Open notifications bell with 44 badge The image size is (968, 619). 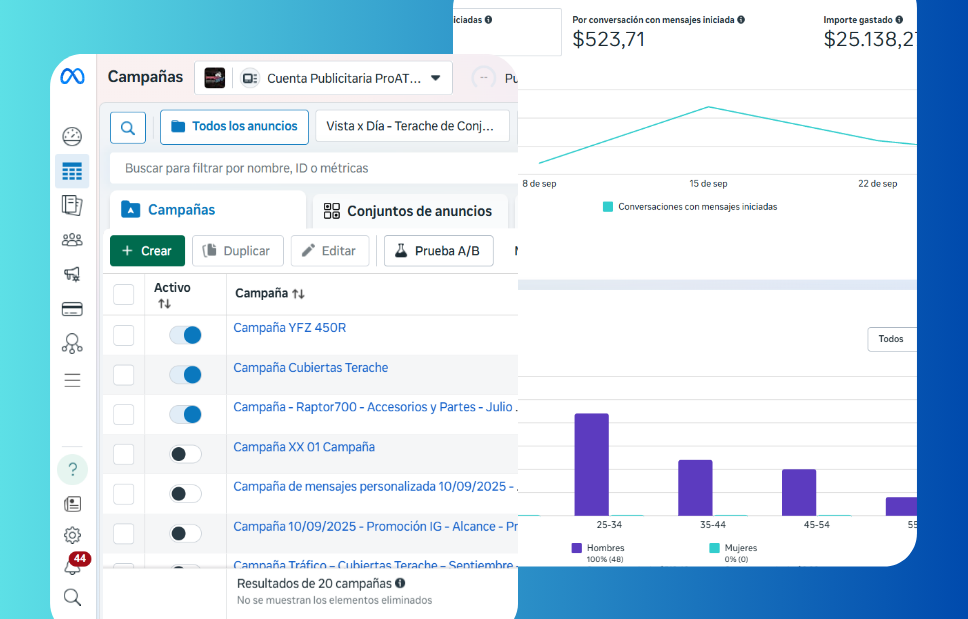73,565
